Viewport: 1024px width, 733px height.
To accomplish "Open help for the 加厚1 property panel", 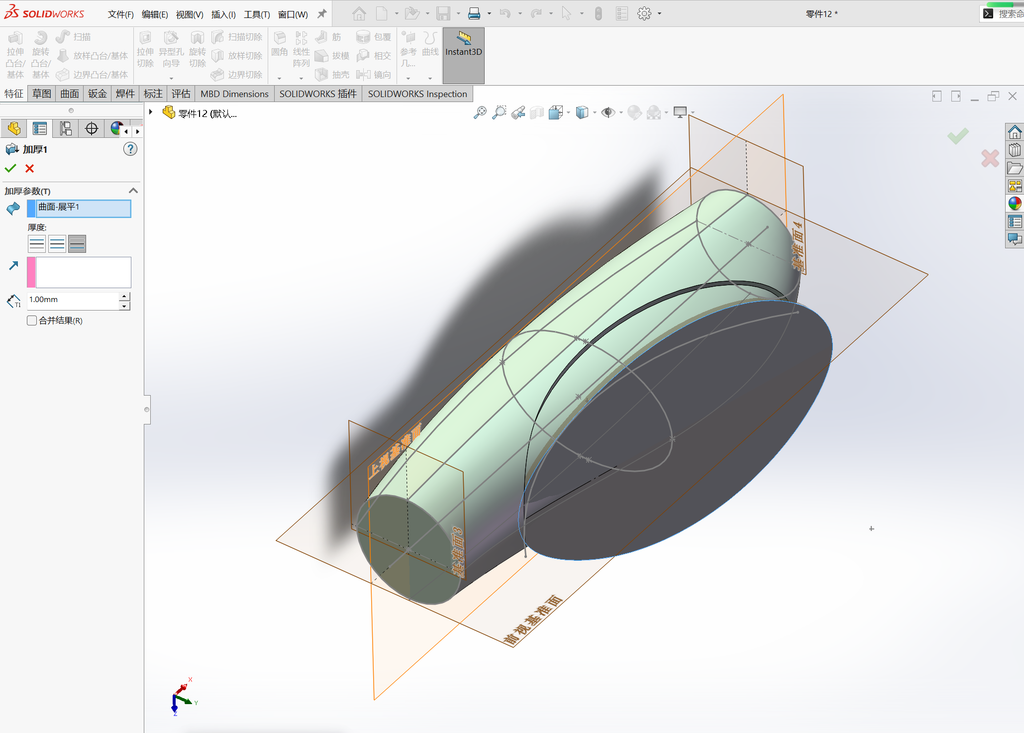I will [130, 149].
